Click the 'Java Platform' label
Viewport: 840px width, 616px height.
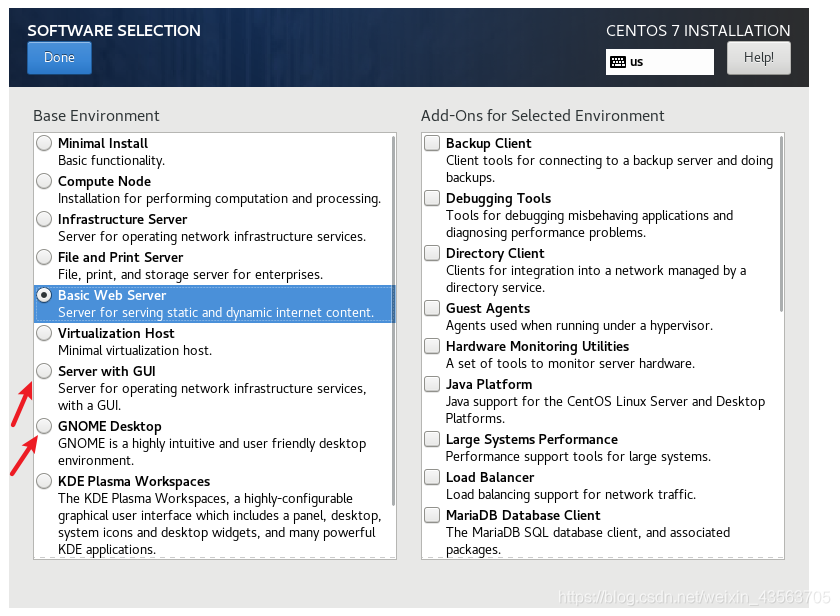pos(489,385)
